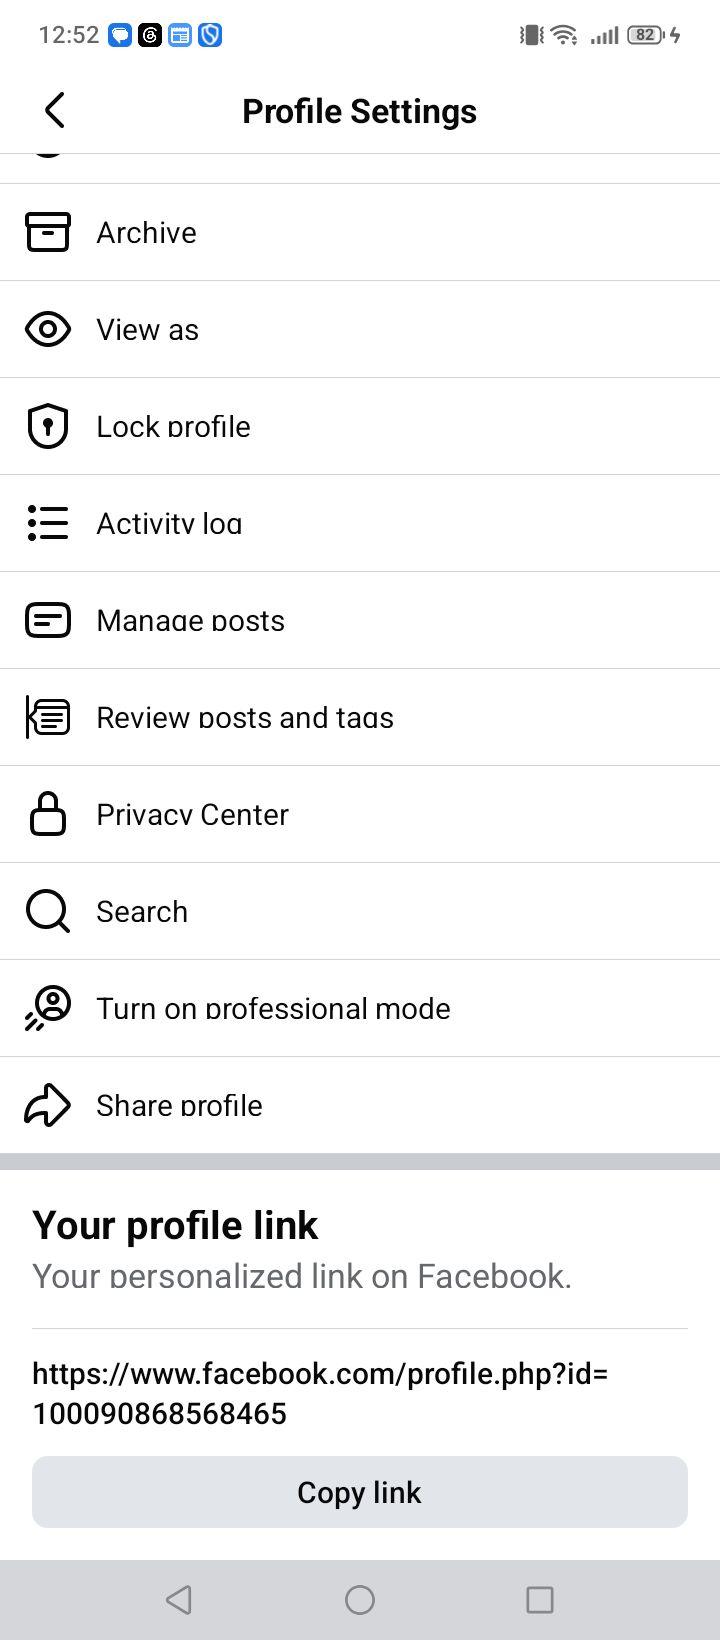The width and height of the screenshot is (720, 1640).
Task: Tap the Activity log list icon
Action: [47, 523]
